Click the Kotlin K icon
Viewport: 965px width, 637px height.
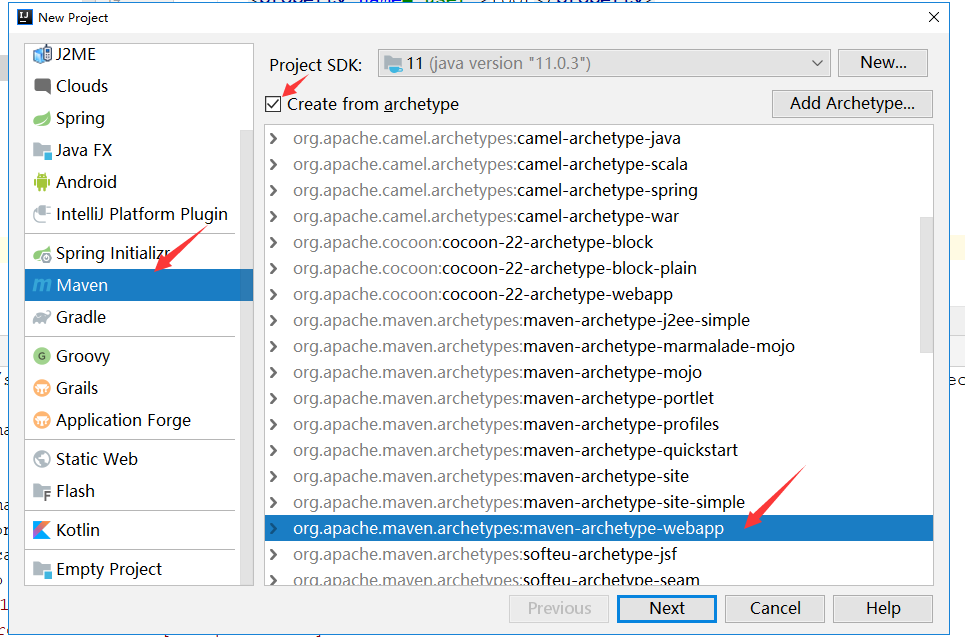coord(42,530)
